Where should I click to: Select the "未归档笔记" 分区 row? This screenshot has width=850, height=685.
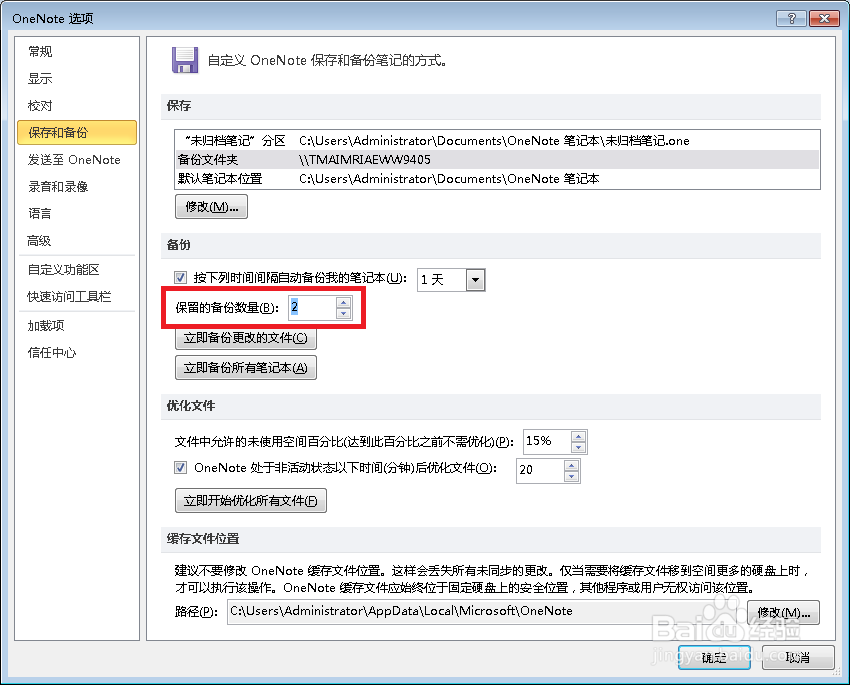point(497,141)
